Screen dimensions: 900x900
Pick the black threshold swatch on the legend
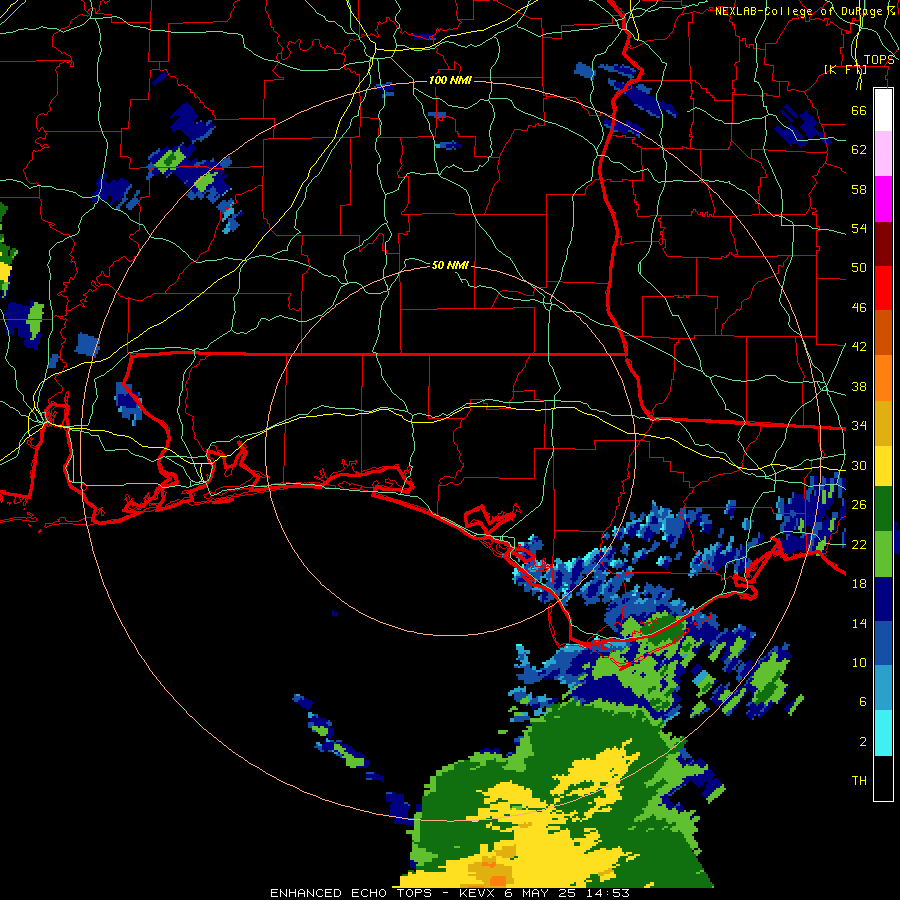point(883,778)
